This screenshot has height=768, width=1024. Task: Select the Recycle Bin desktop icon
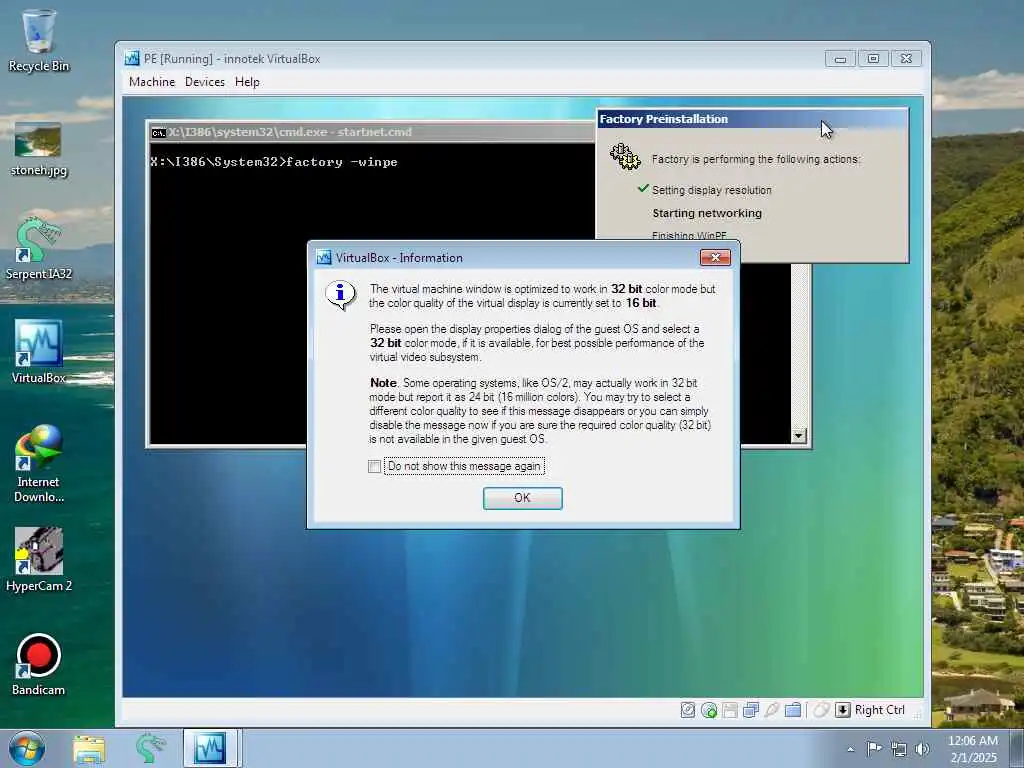(x=39, y=40)
